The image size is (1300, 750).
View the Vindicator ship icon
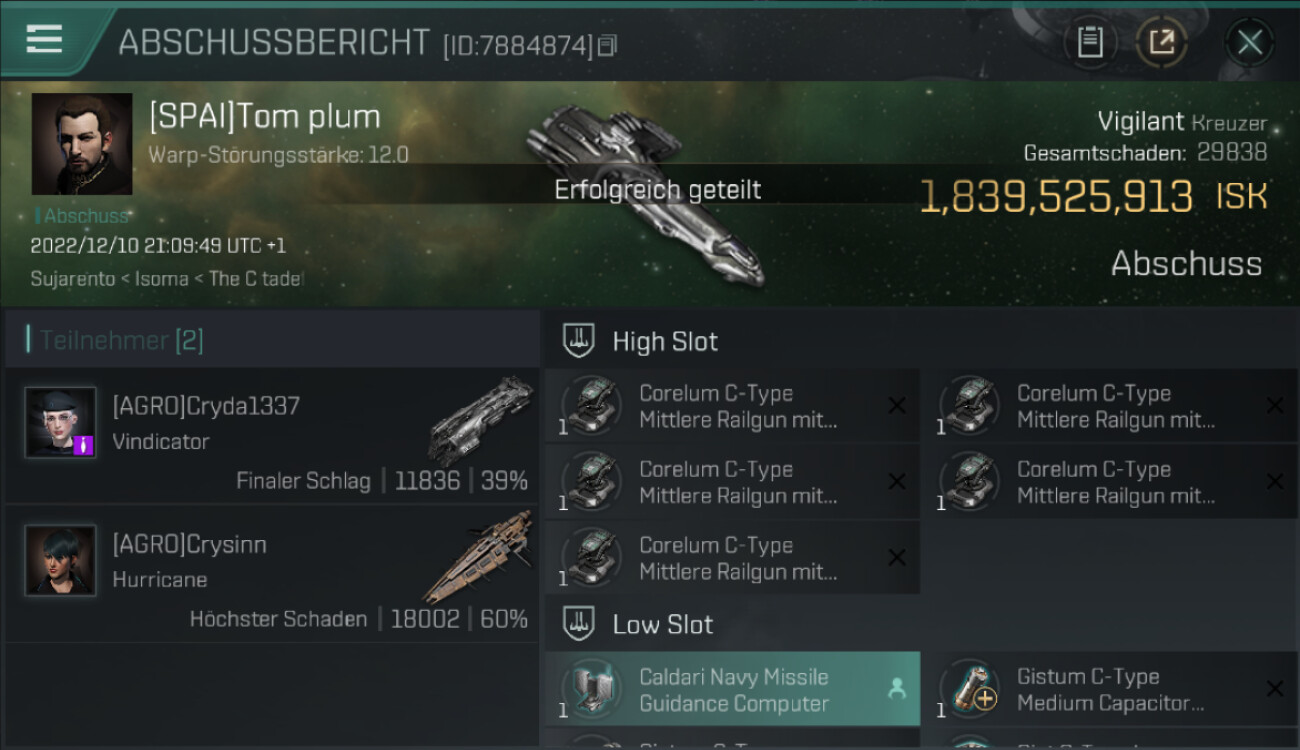(482, 418)
